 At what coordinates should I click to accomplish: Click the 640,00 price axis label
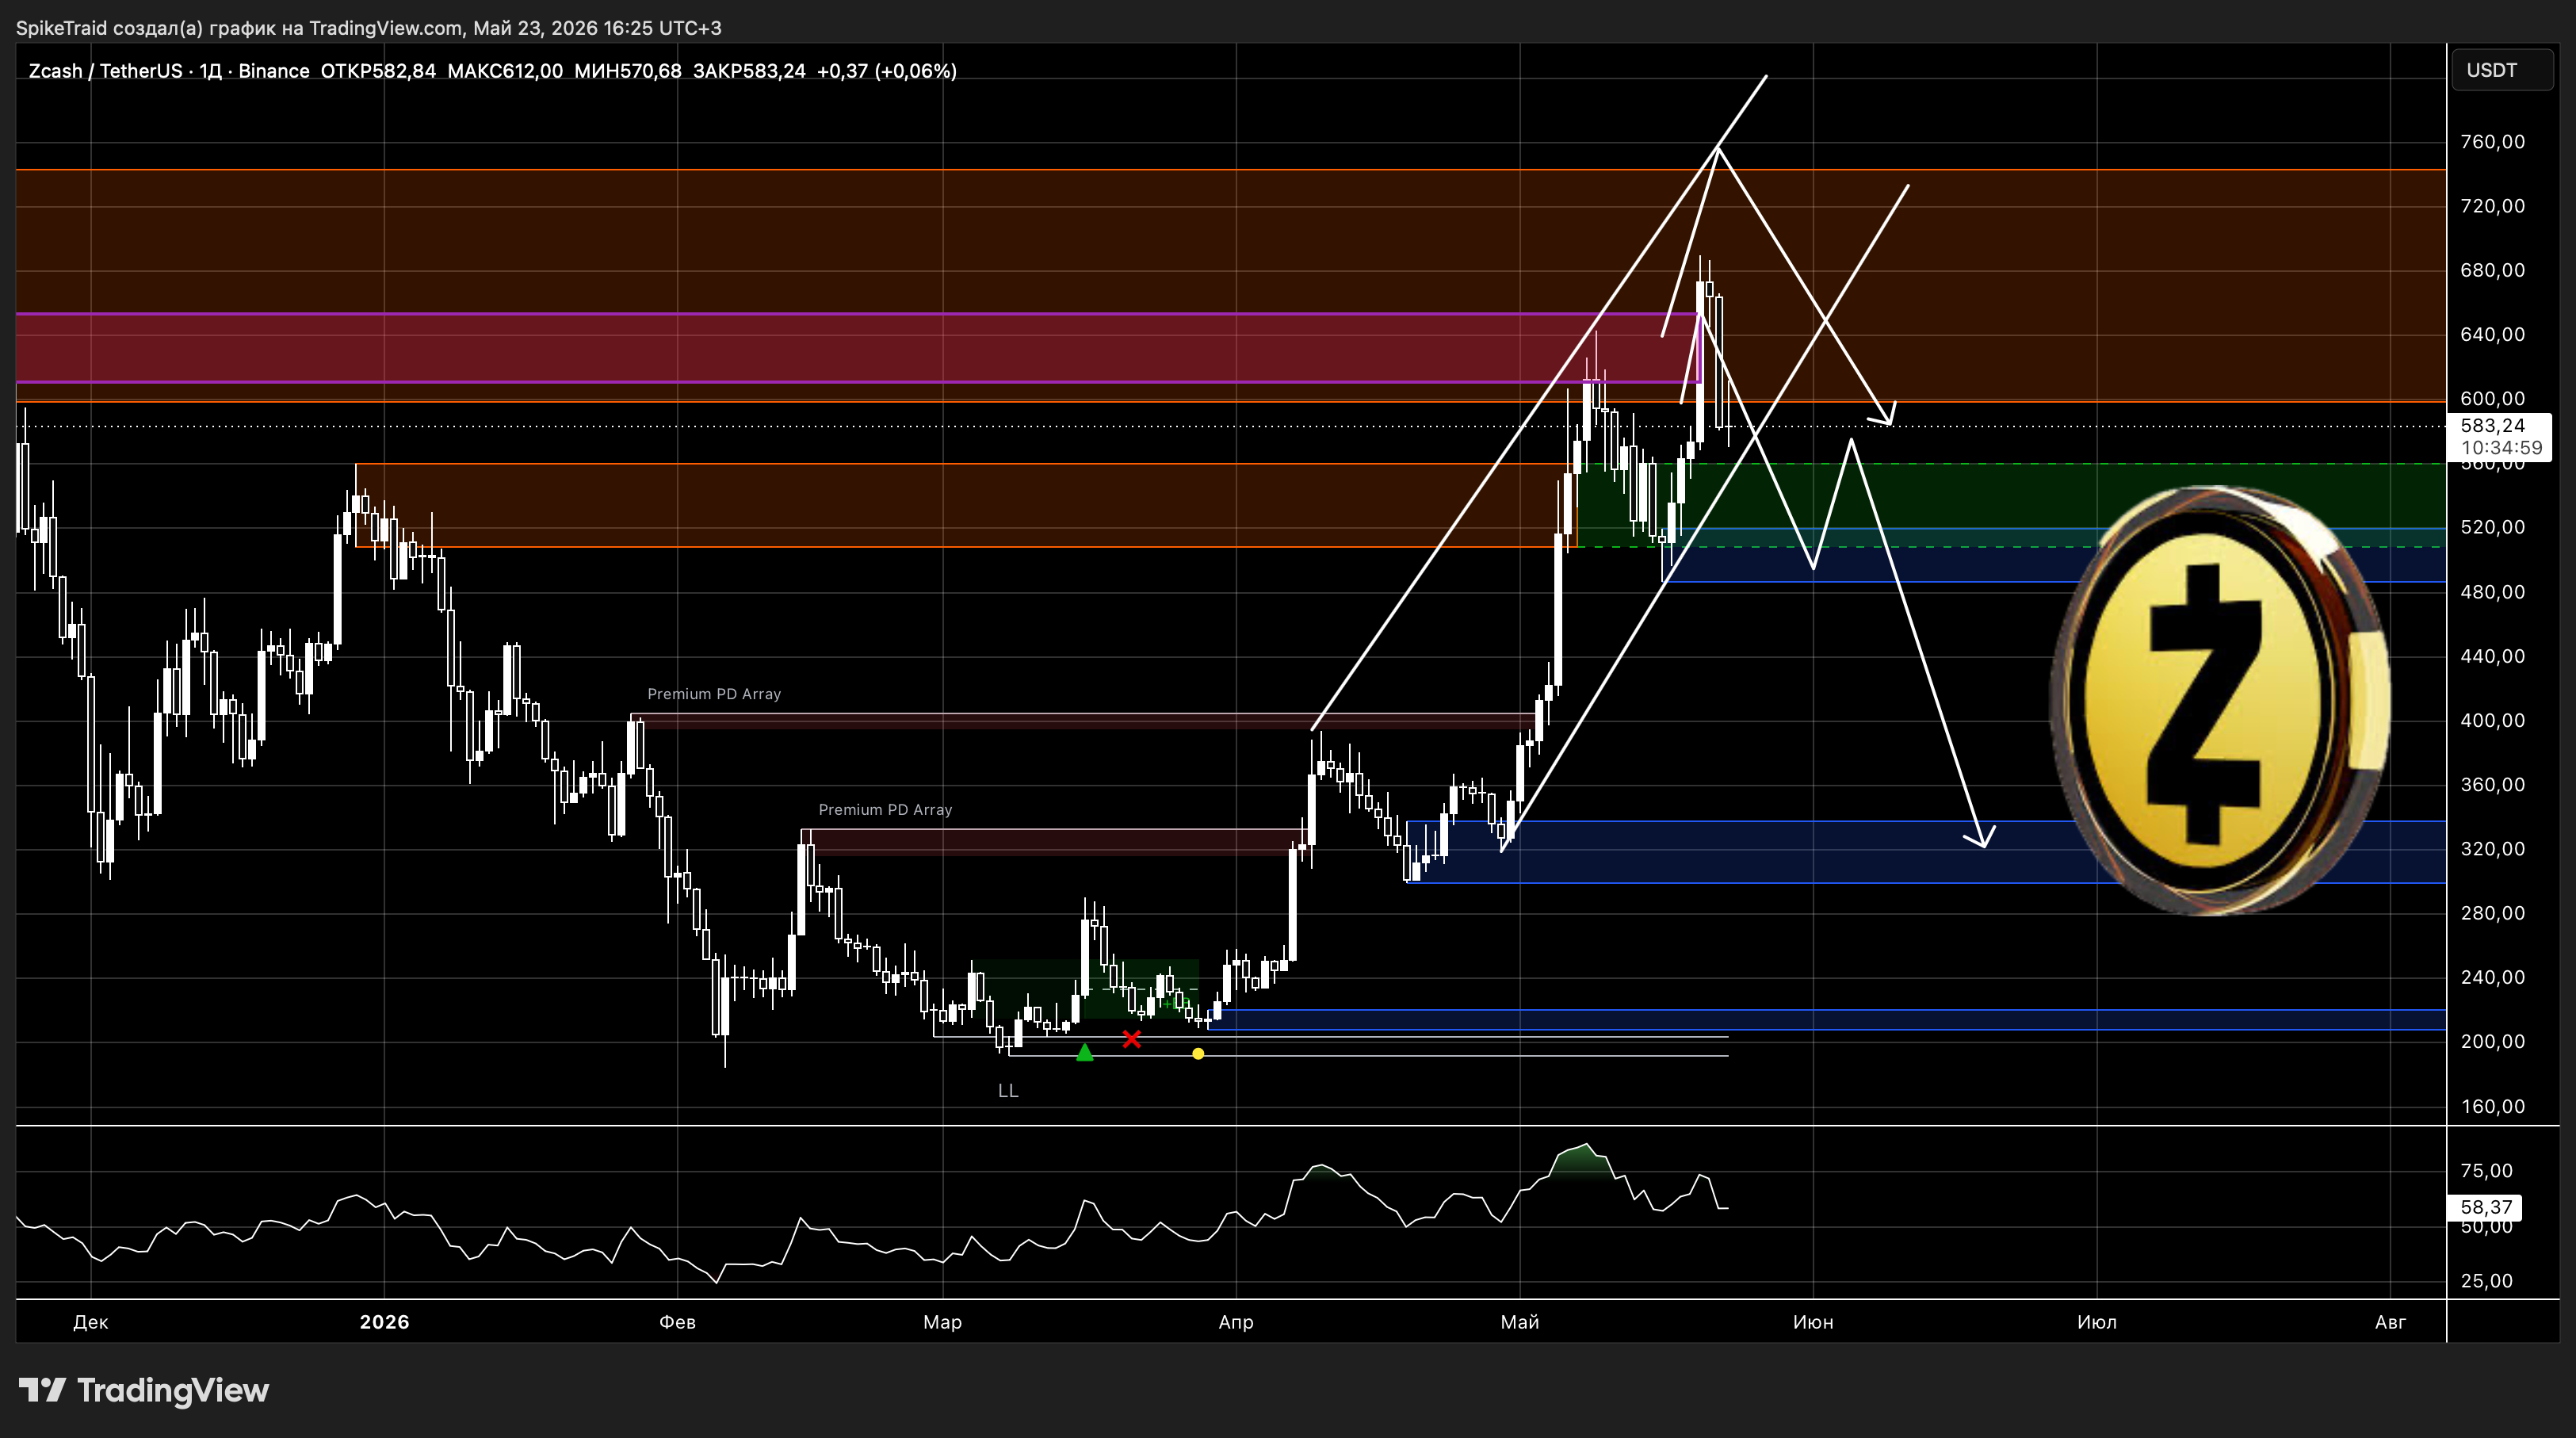2492,334
